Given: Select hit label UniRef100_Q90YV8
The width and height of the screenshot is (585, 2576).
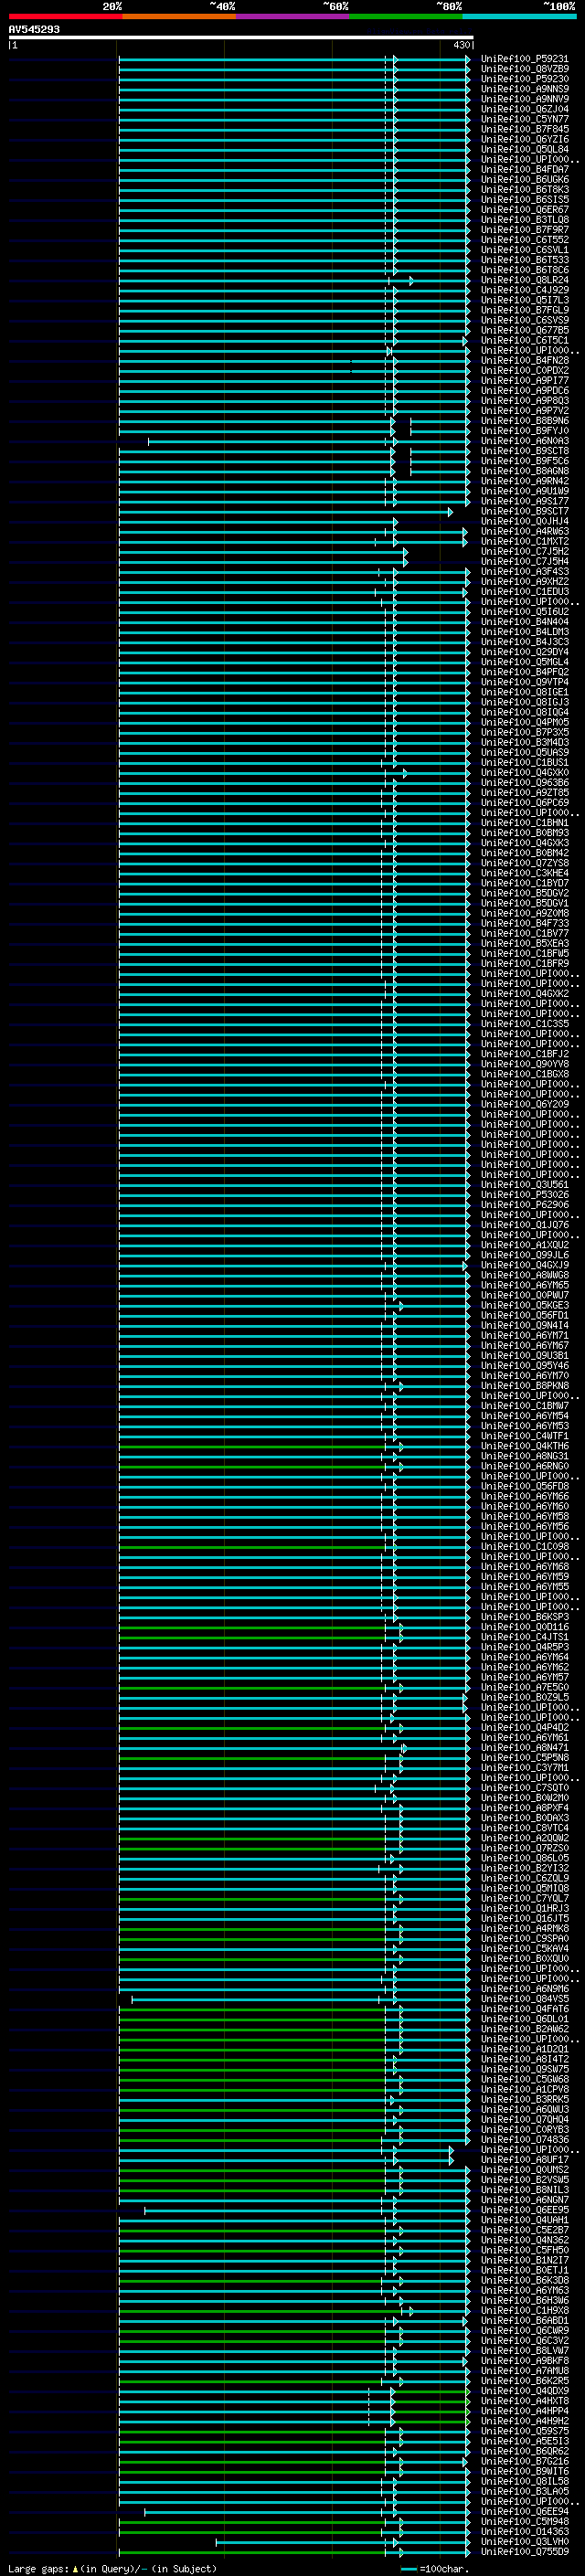Looking at the screenshot, I should [525, 1064].
